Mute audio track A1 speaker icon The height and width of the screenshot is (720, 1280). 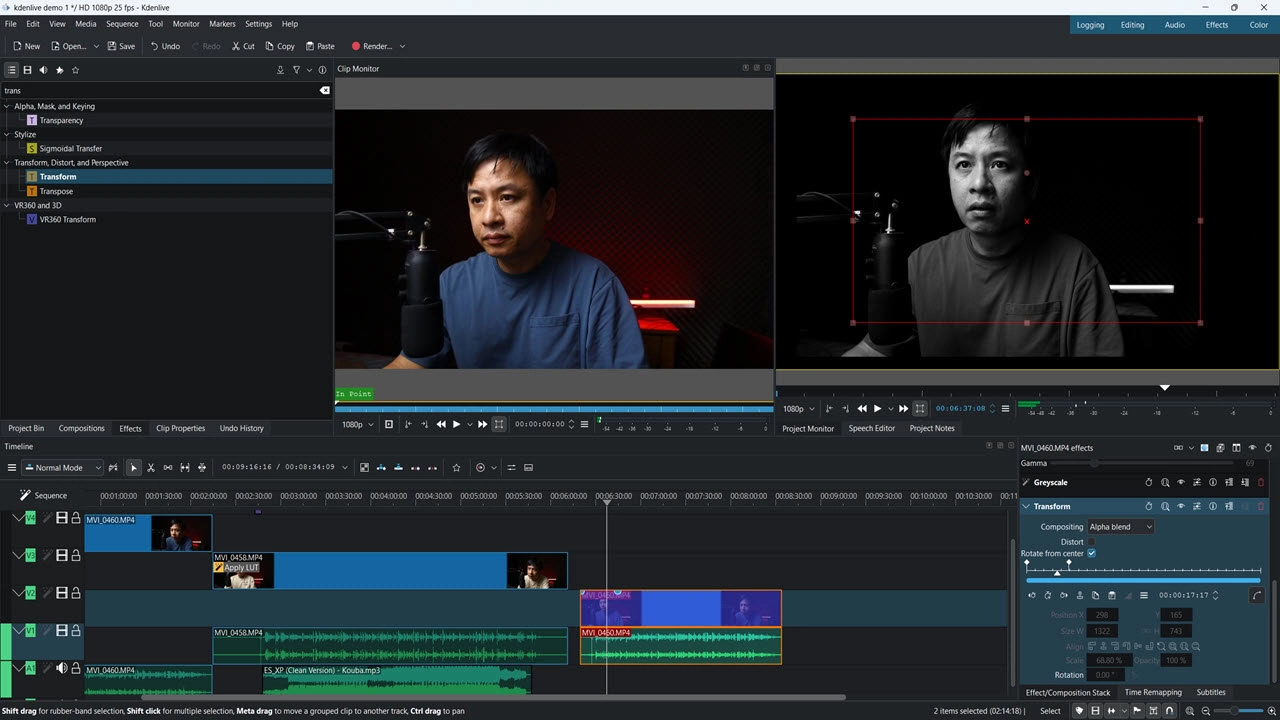tap(61, 668)
